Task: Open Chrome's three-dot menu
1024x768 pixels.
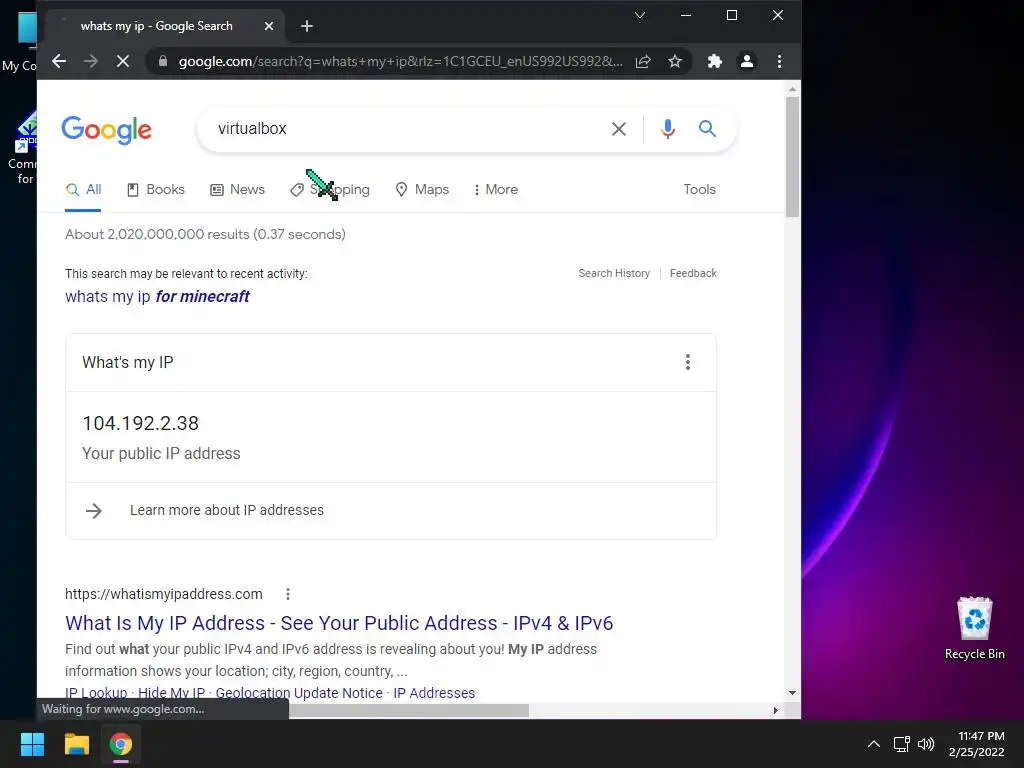Action: pyautogui.click(x=779, y=61)
